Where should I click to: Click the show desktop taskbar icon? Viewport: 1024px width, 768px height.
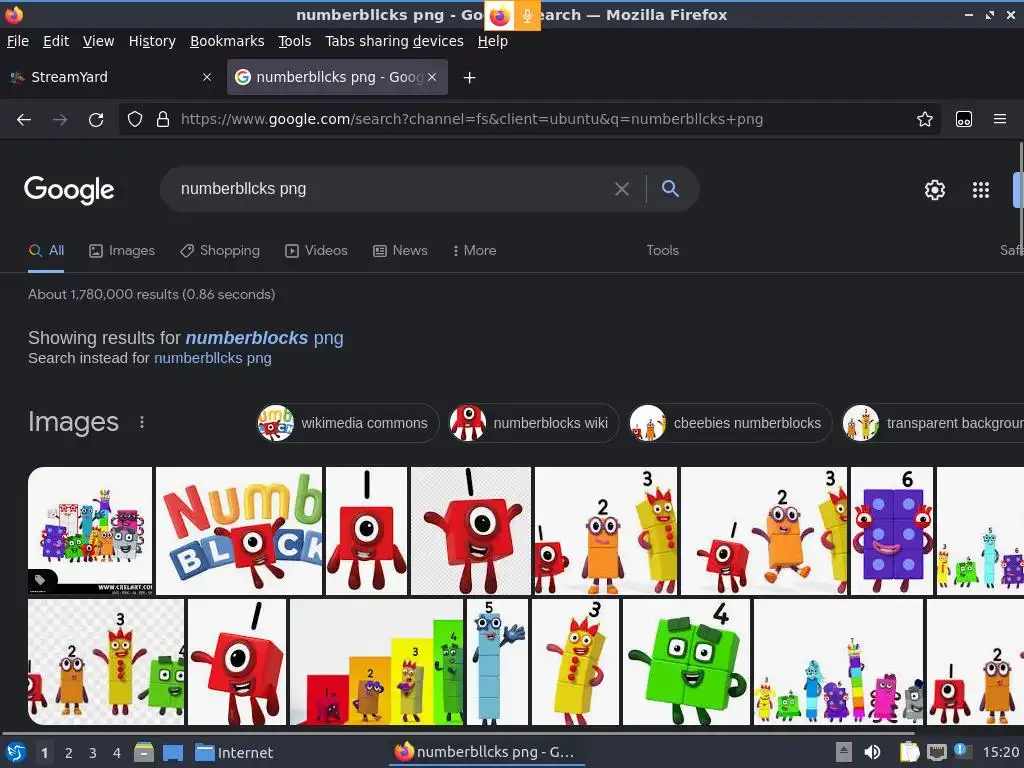point(172,752)
